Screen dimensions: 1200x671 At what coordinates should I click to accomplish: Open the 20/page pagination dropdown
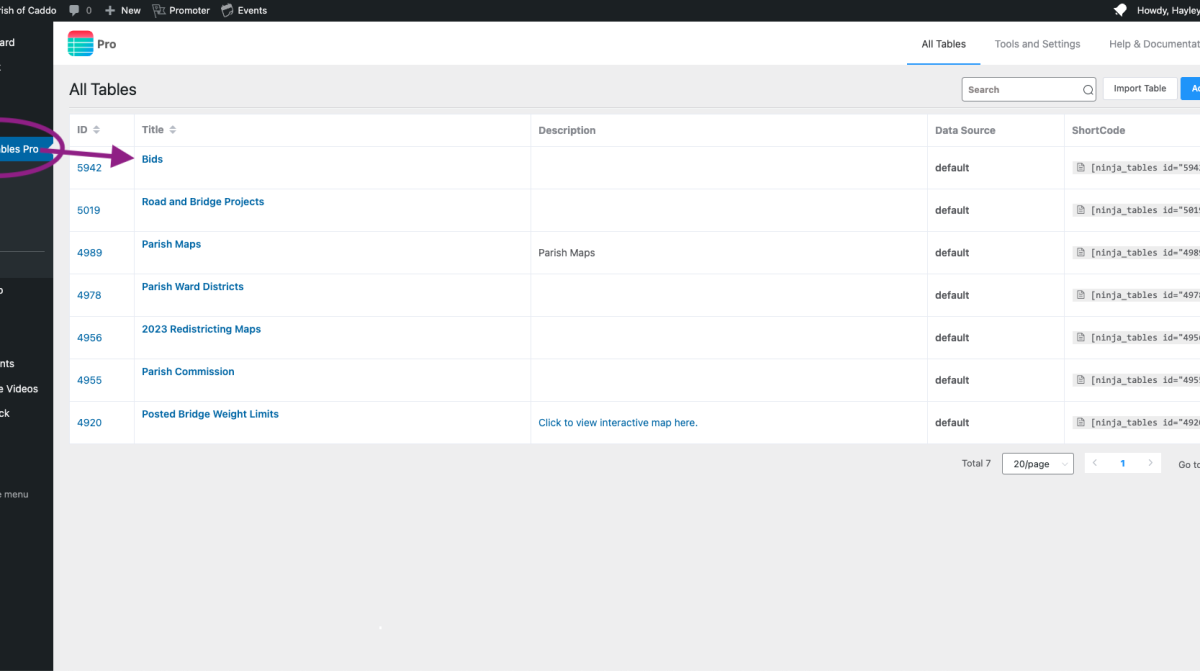click(x=1037, y=464)
